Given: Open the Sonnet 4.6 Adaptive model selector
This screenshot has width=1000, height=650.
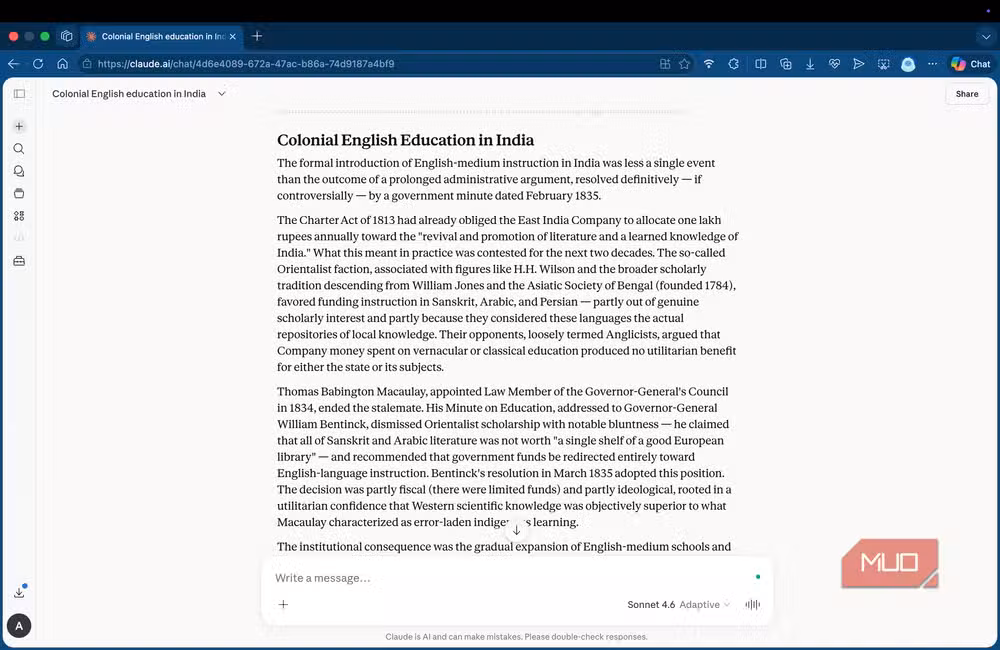Looking at the screenshot, I should point(679,604).
